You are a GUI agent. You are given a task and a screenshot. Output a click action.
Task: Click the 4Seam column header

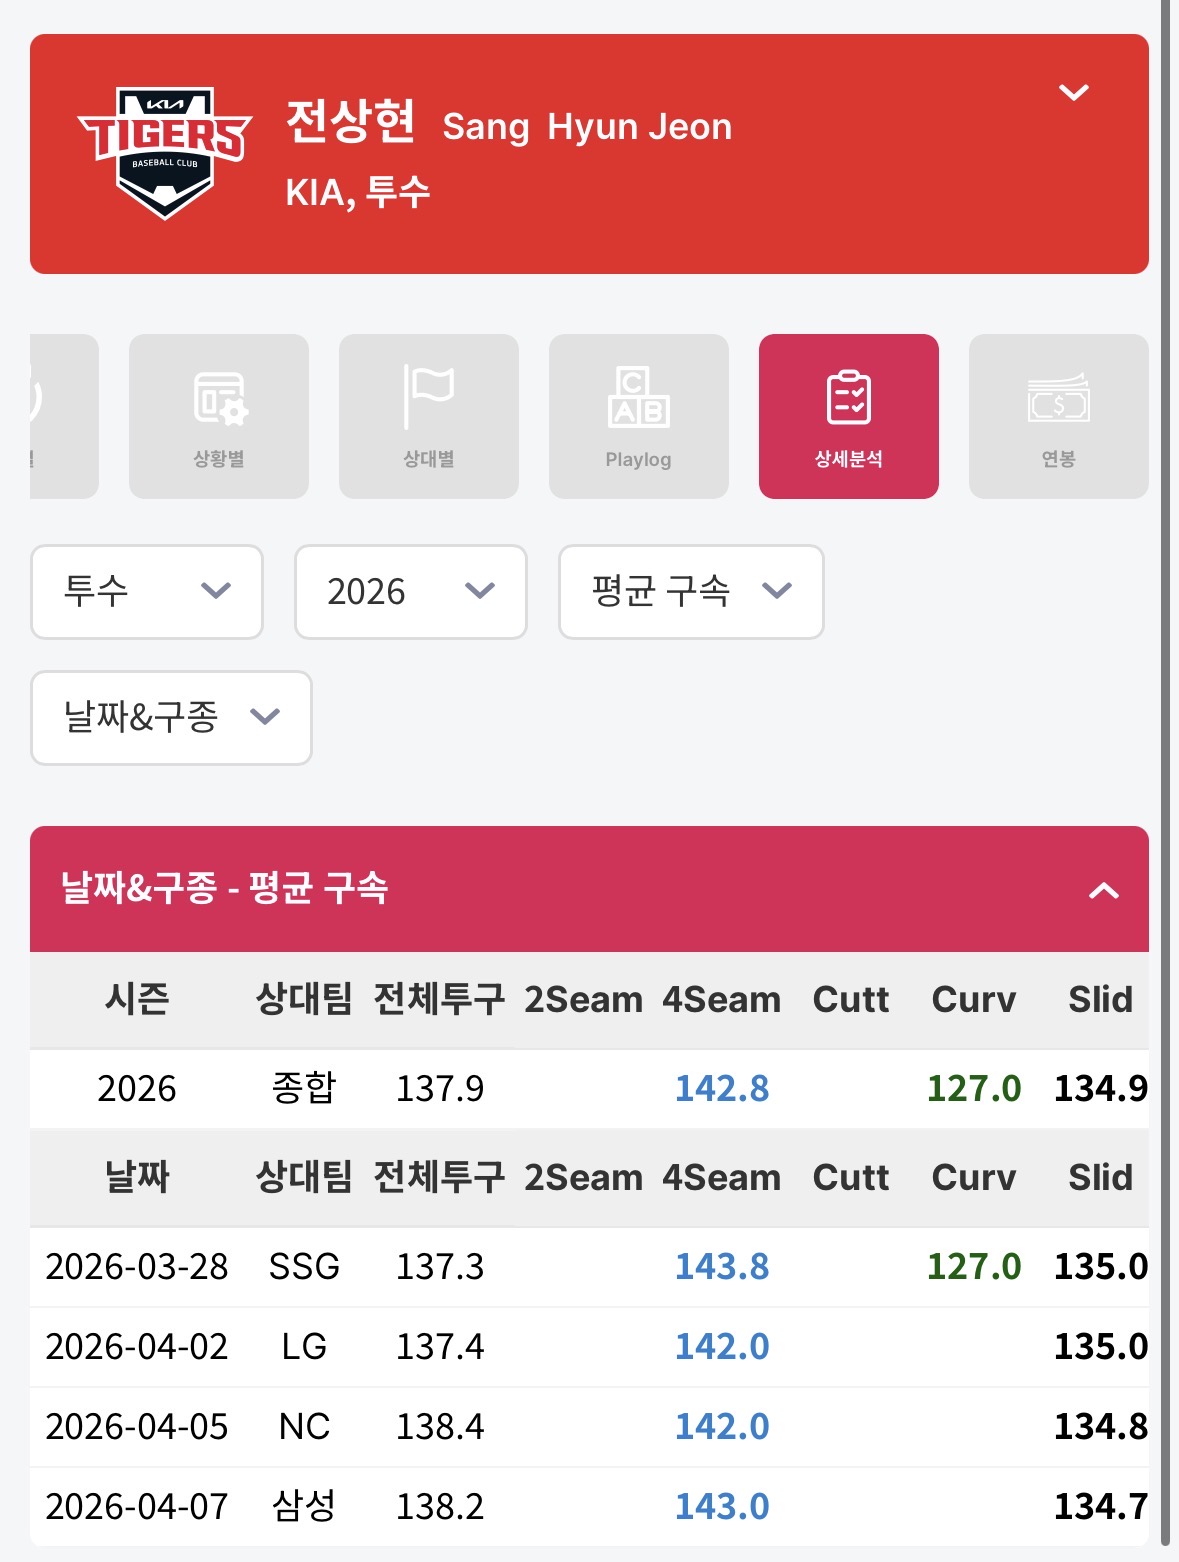pos(721,1000)
